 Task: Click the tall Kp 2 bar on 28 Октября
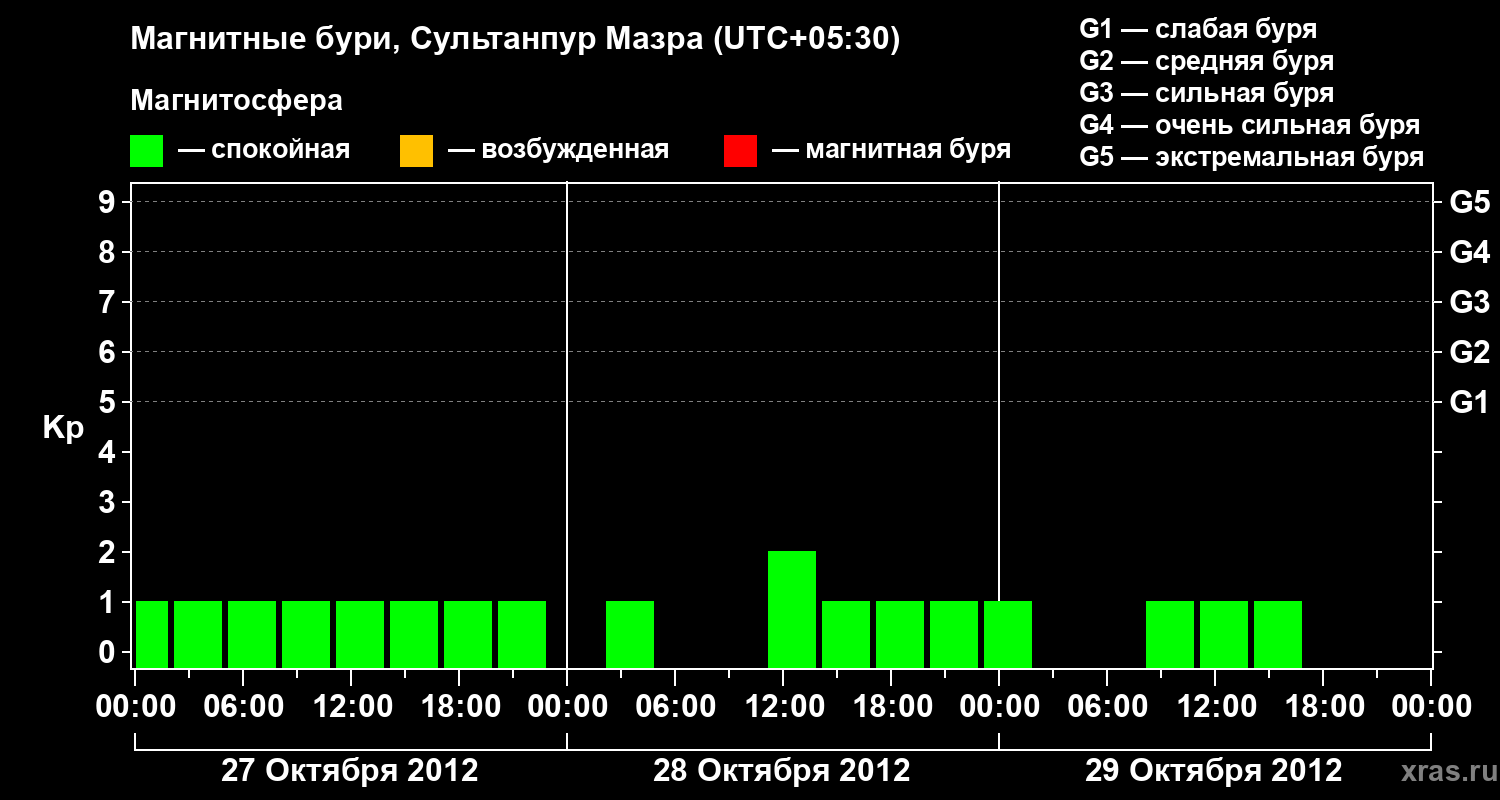pos(792,609)
